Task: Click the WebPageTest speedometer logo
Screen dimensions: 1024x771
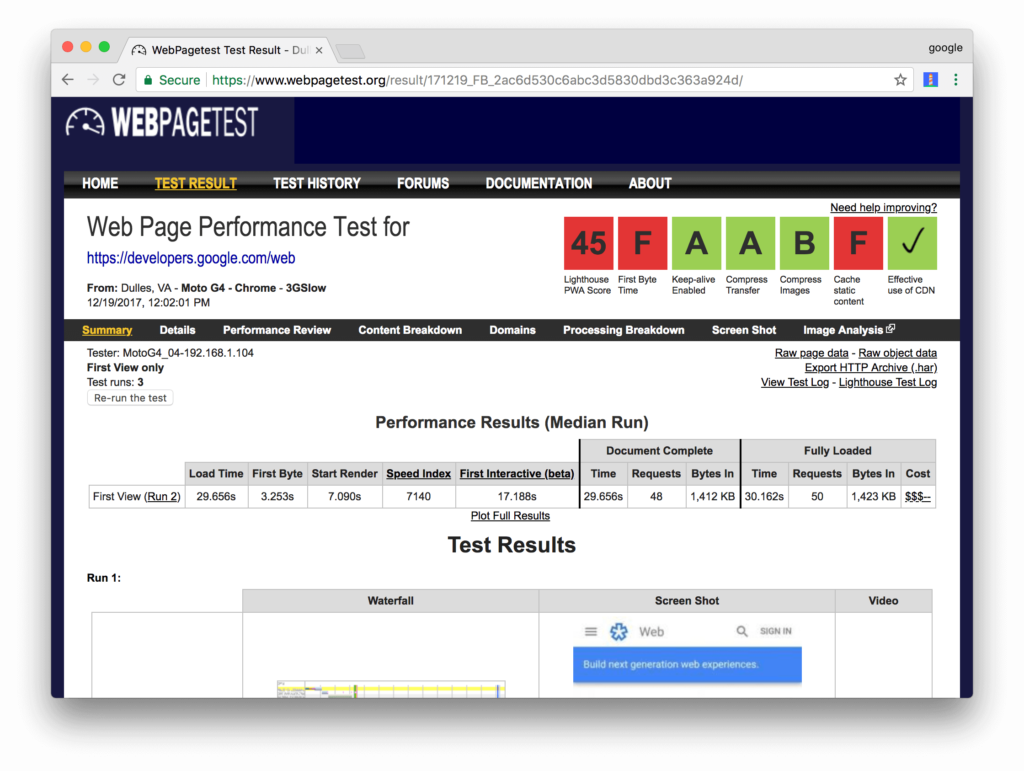Action: 85,121
